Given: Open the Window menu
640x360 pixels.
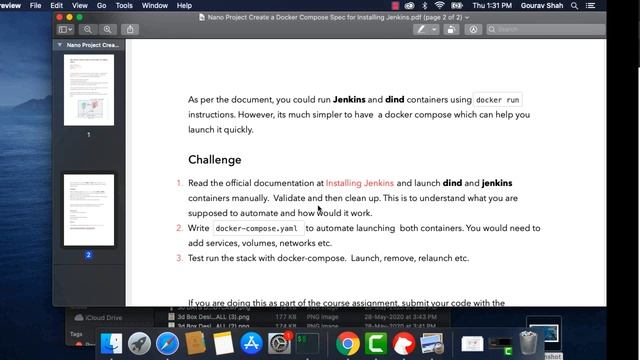Looking at the screenshot, I should [155, 6].
